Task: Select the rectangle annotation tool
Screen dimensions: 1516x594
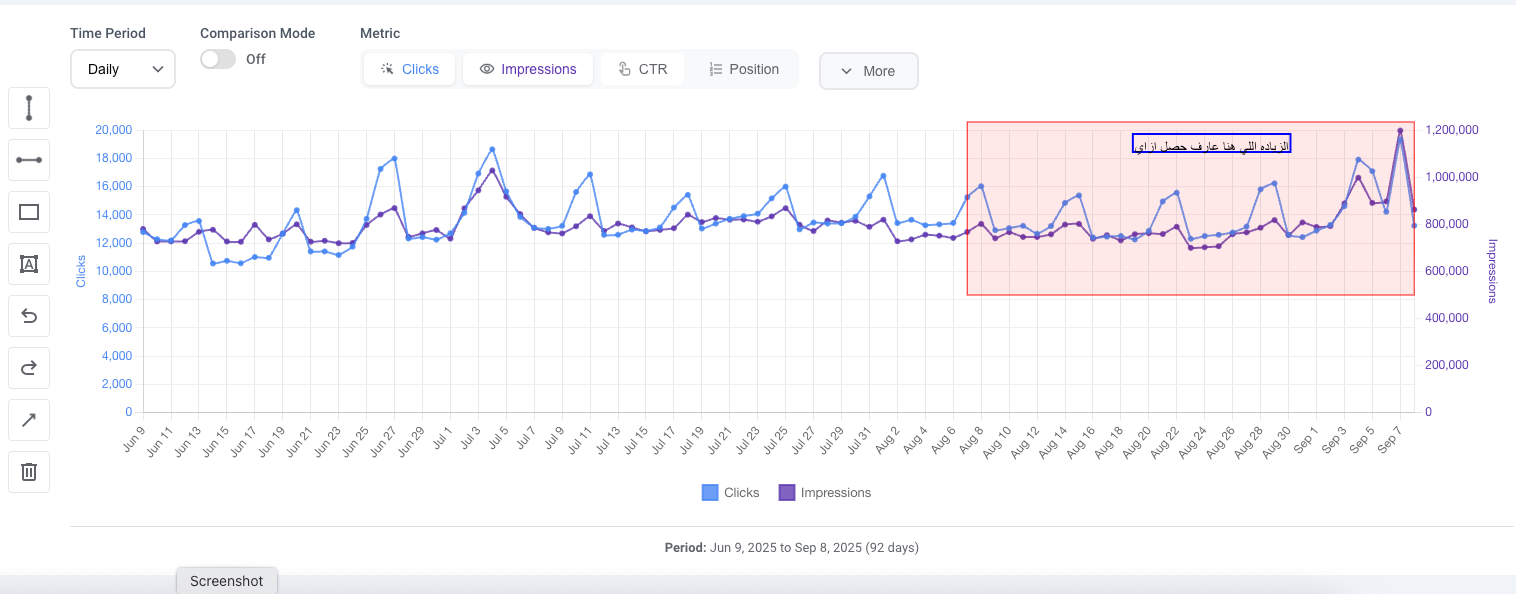Action: [29, 212]
